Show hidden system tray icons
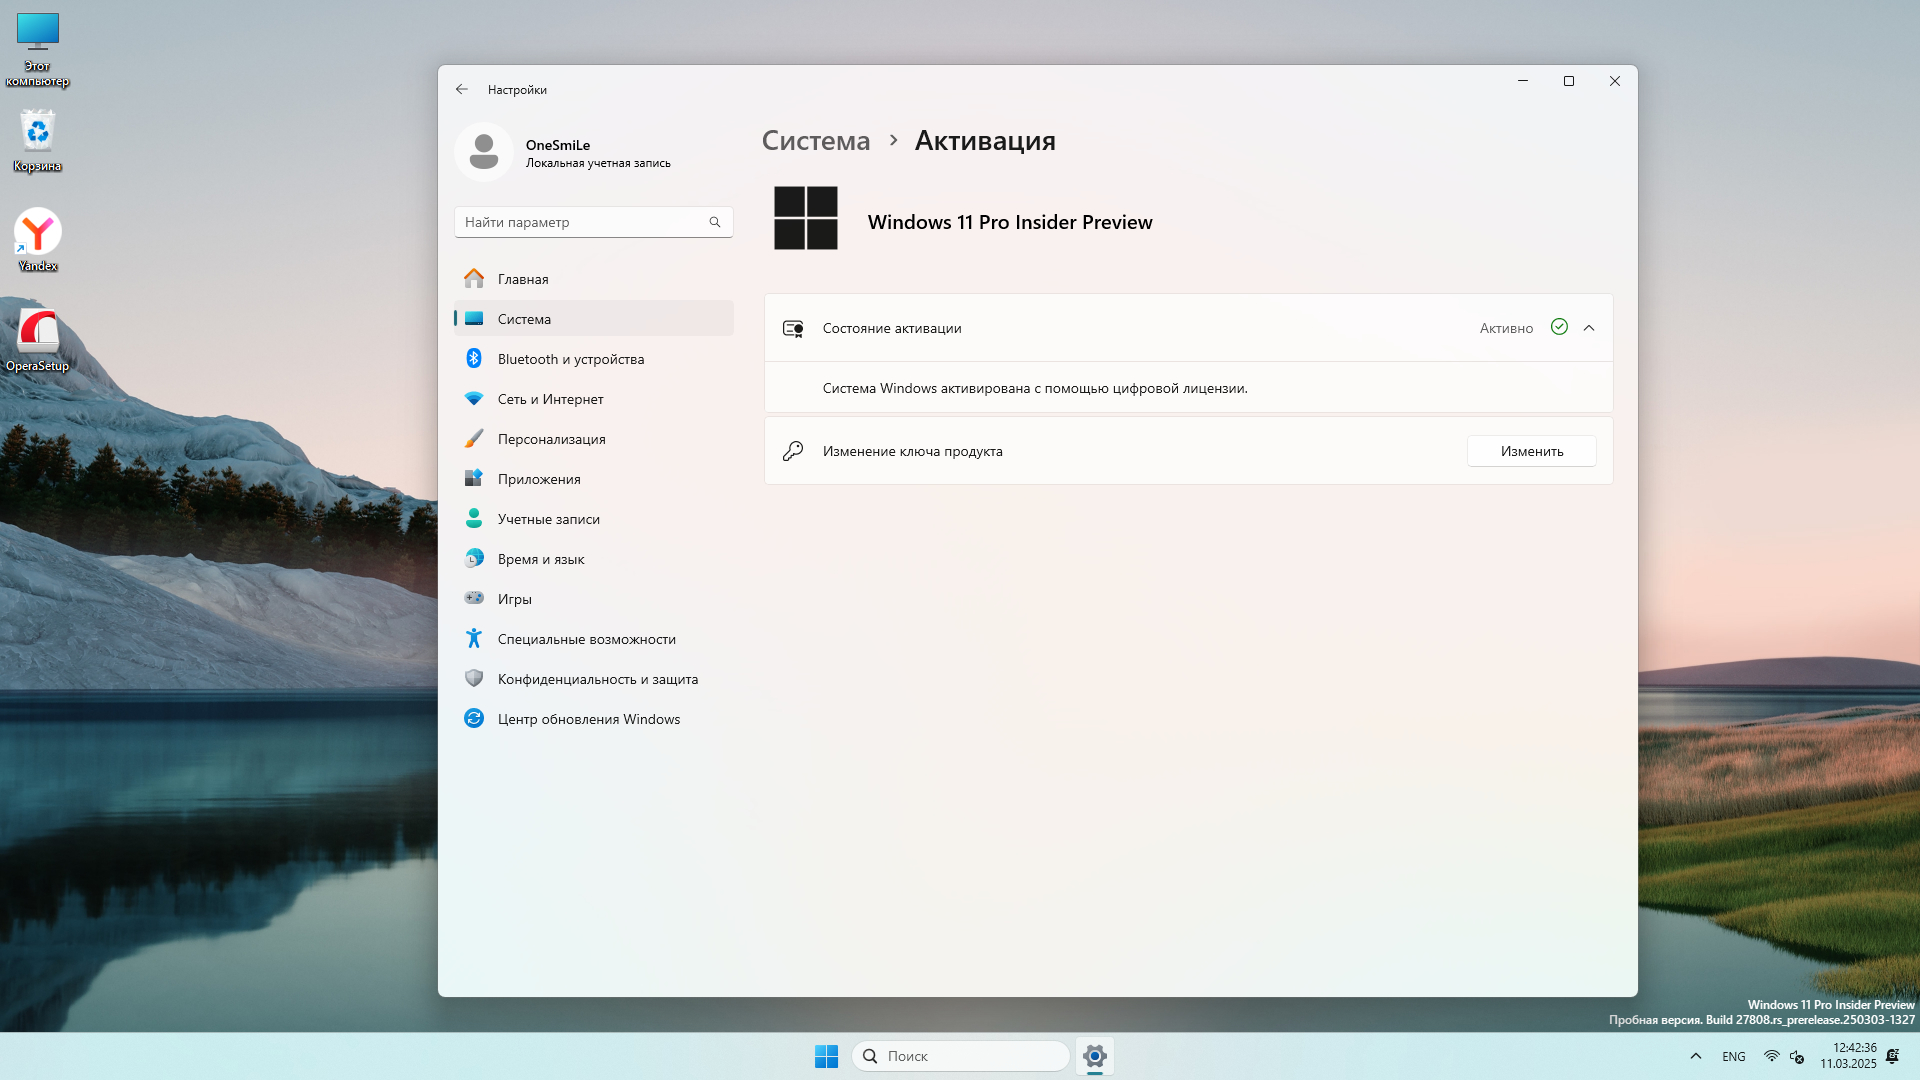Screen dimensions: 1920x1080 click(x=1695, y=1056)
